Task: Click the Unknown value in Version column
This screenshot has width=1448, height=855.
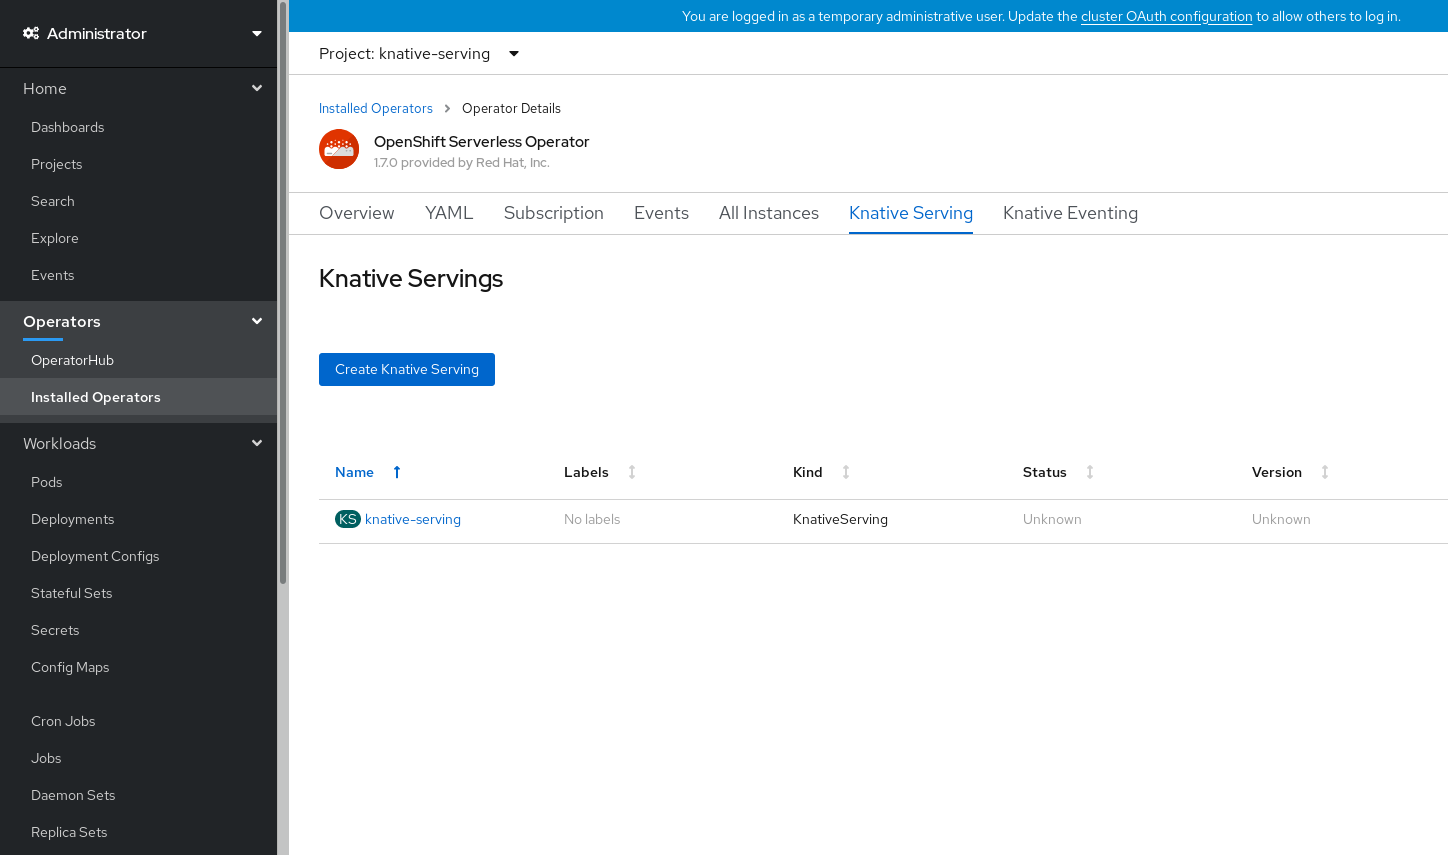Action: point(1281,519)
